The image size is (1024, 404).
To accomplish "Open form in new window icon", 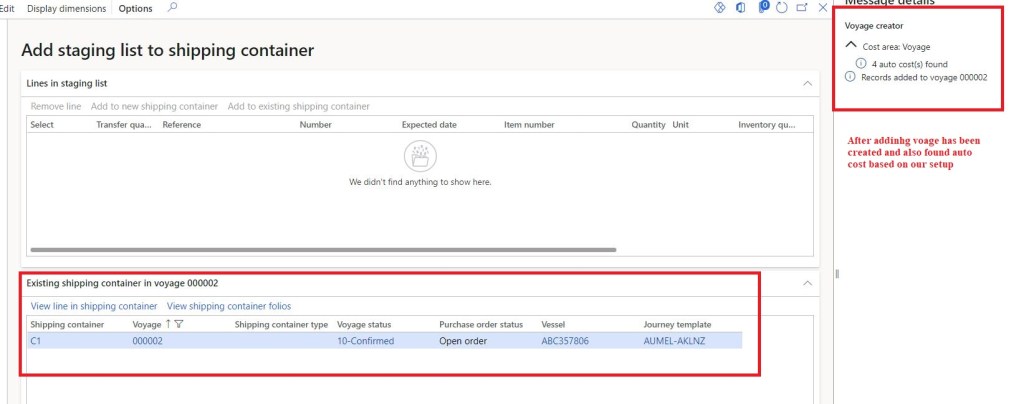I will coord(802,8).
